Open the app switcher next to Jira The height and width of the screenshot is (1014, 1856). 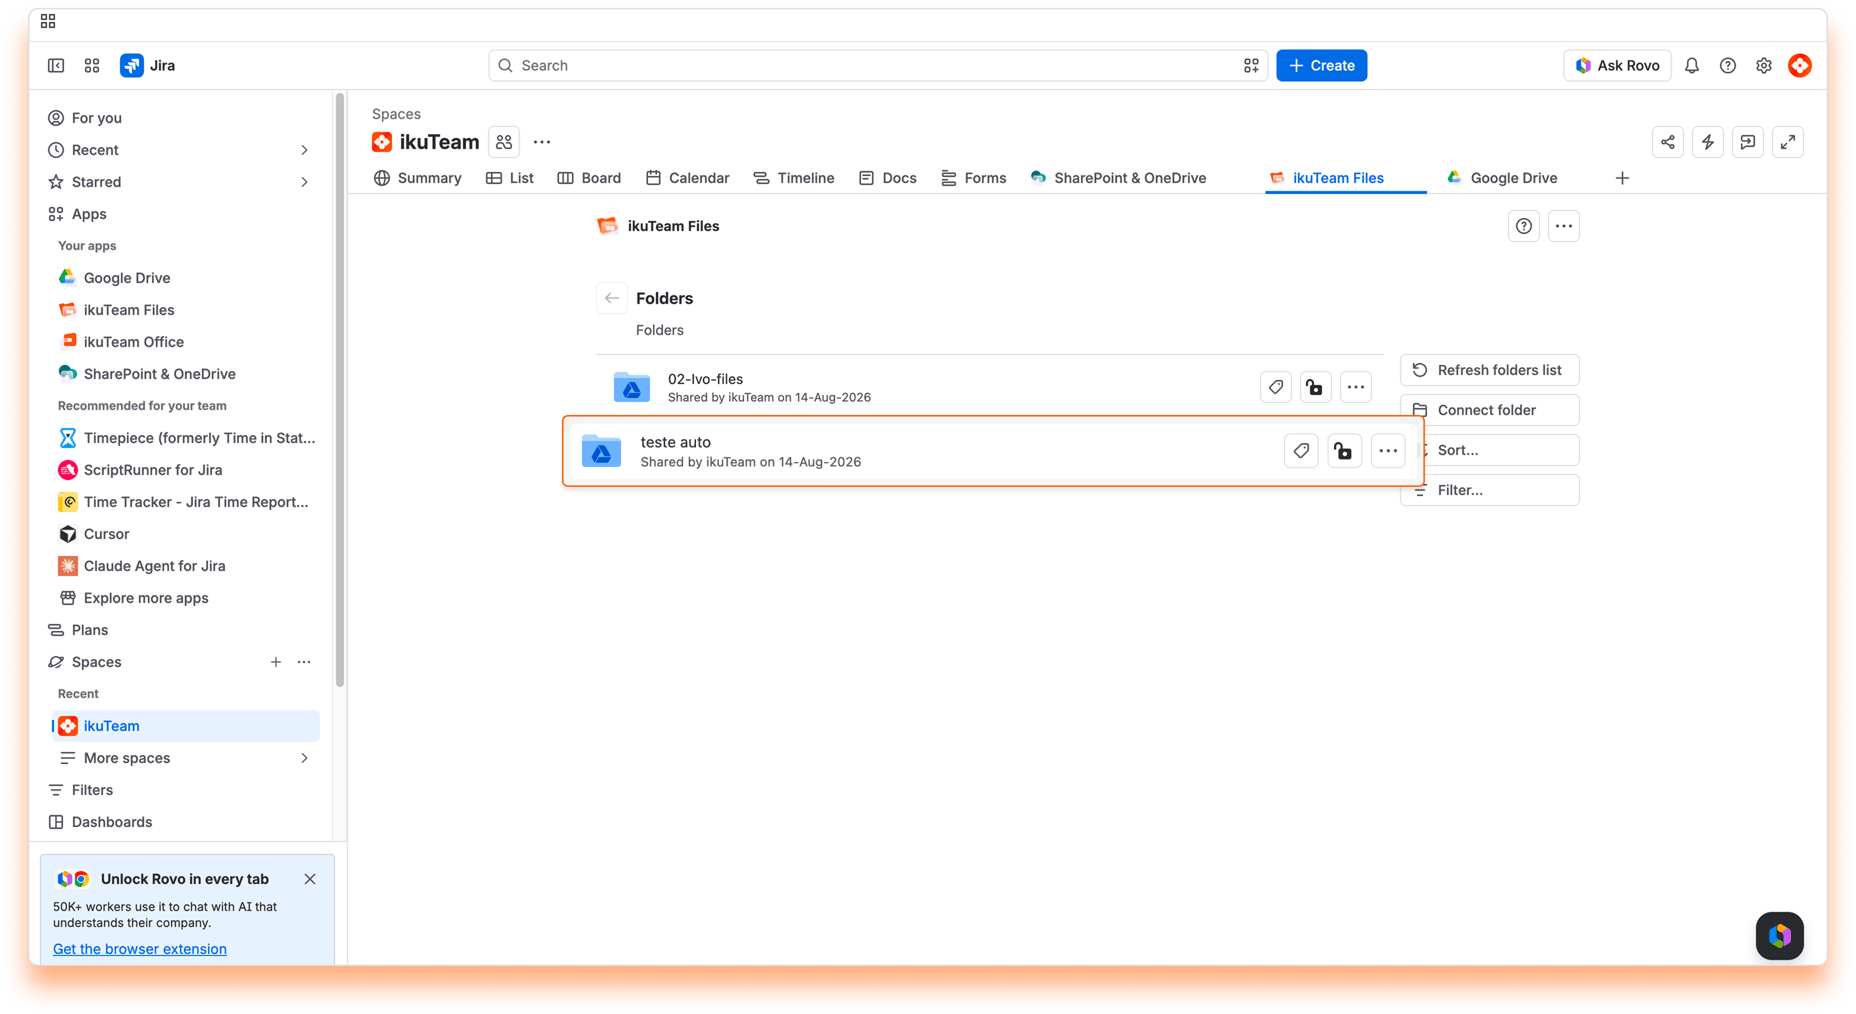(x=92, y=65)
